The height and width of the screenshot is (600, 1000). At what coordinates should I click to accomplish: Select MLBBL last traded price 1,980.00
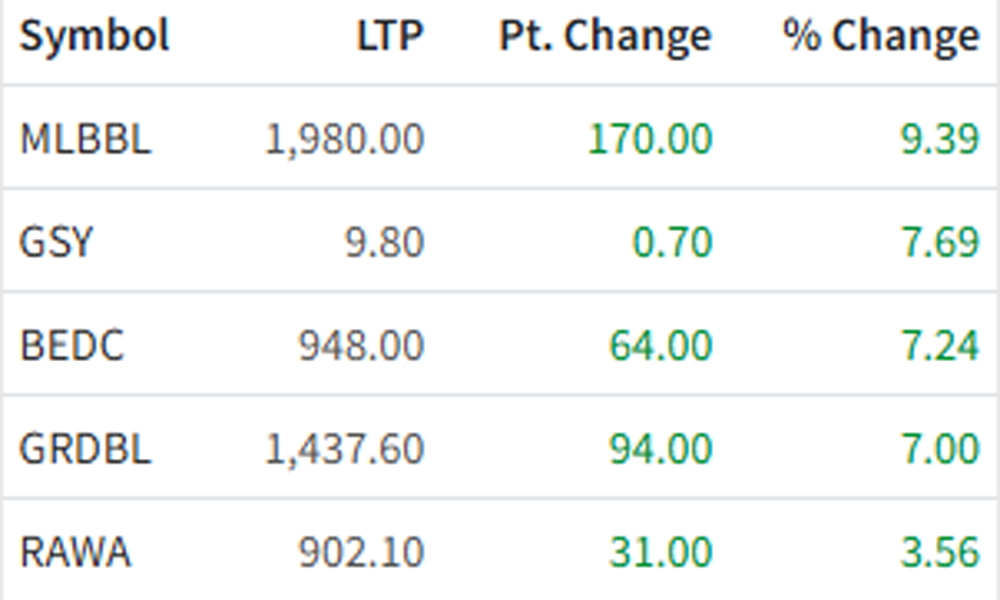click(x=344, y=139)
